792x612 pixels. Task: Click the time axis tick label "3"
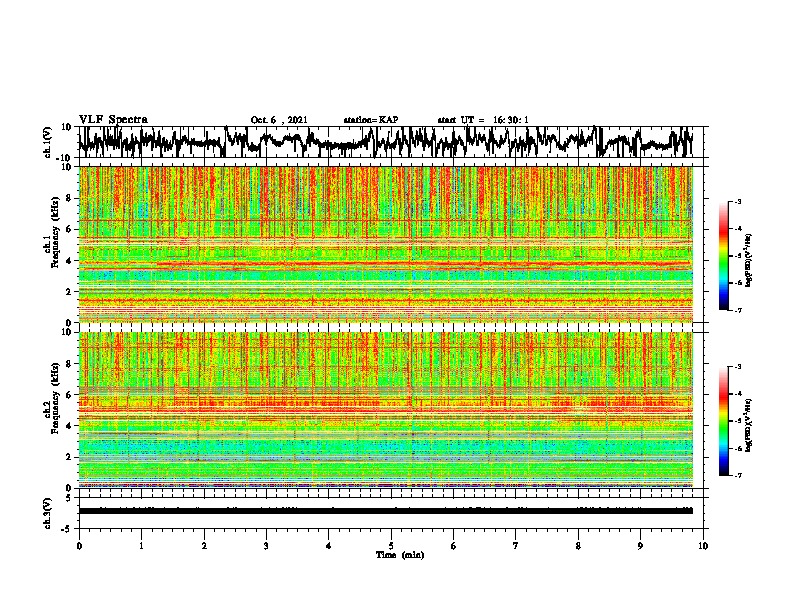tap(266, 546)
